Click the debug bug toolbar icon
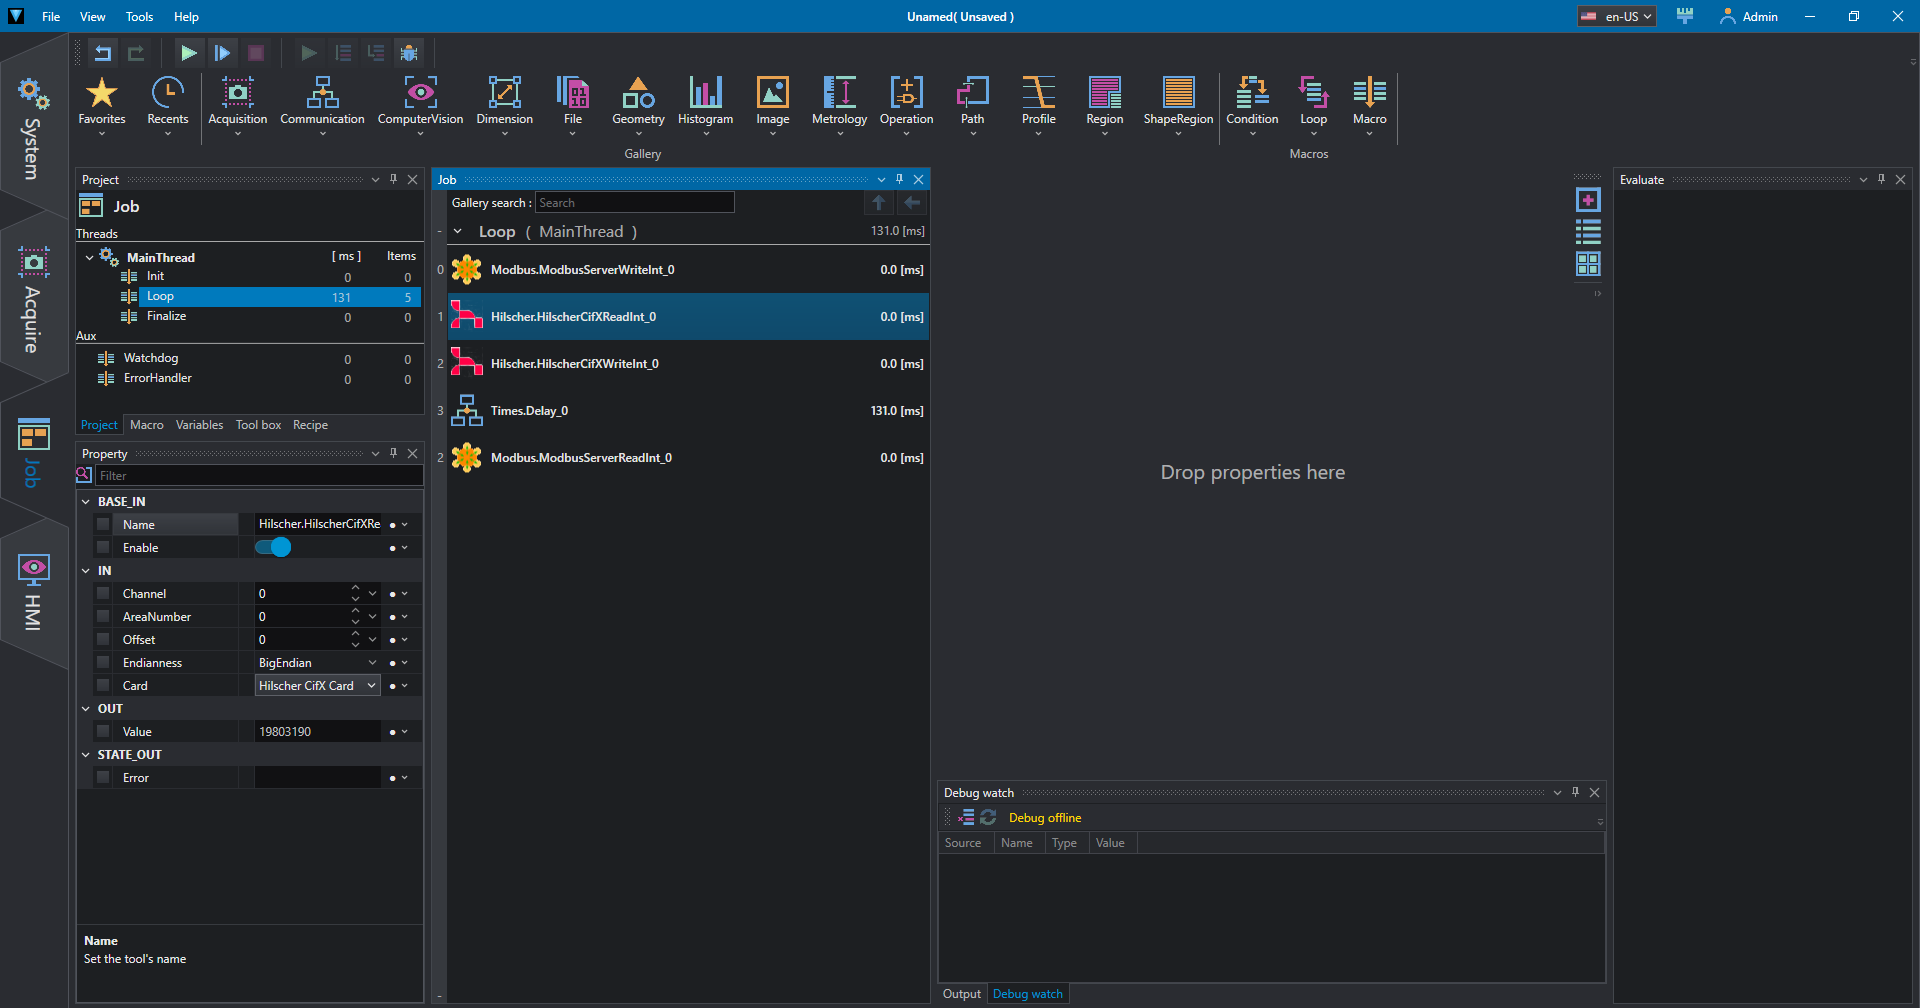This screenshot has height=1008, width=1920. pyautogui.click(x=409, y=53)
